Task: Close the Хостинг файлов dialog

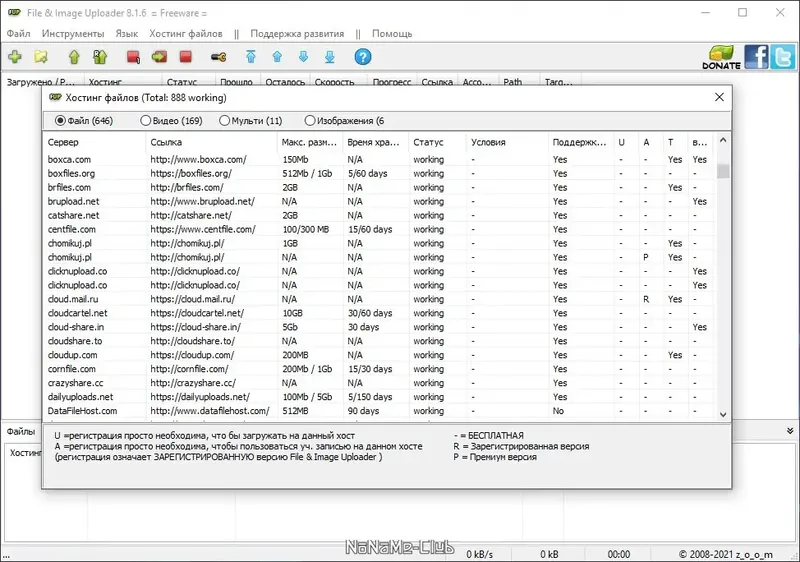Action: point(719,97)
